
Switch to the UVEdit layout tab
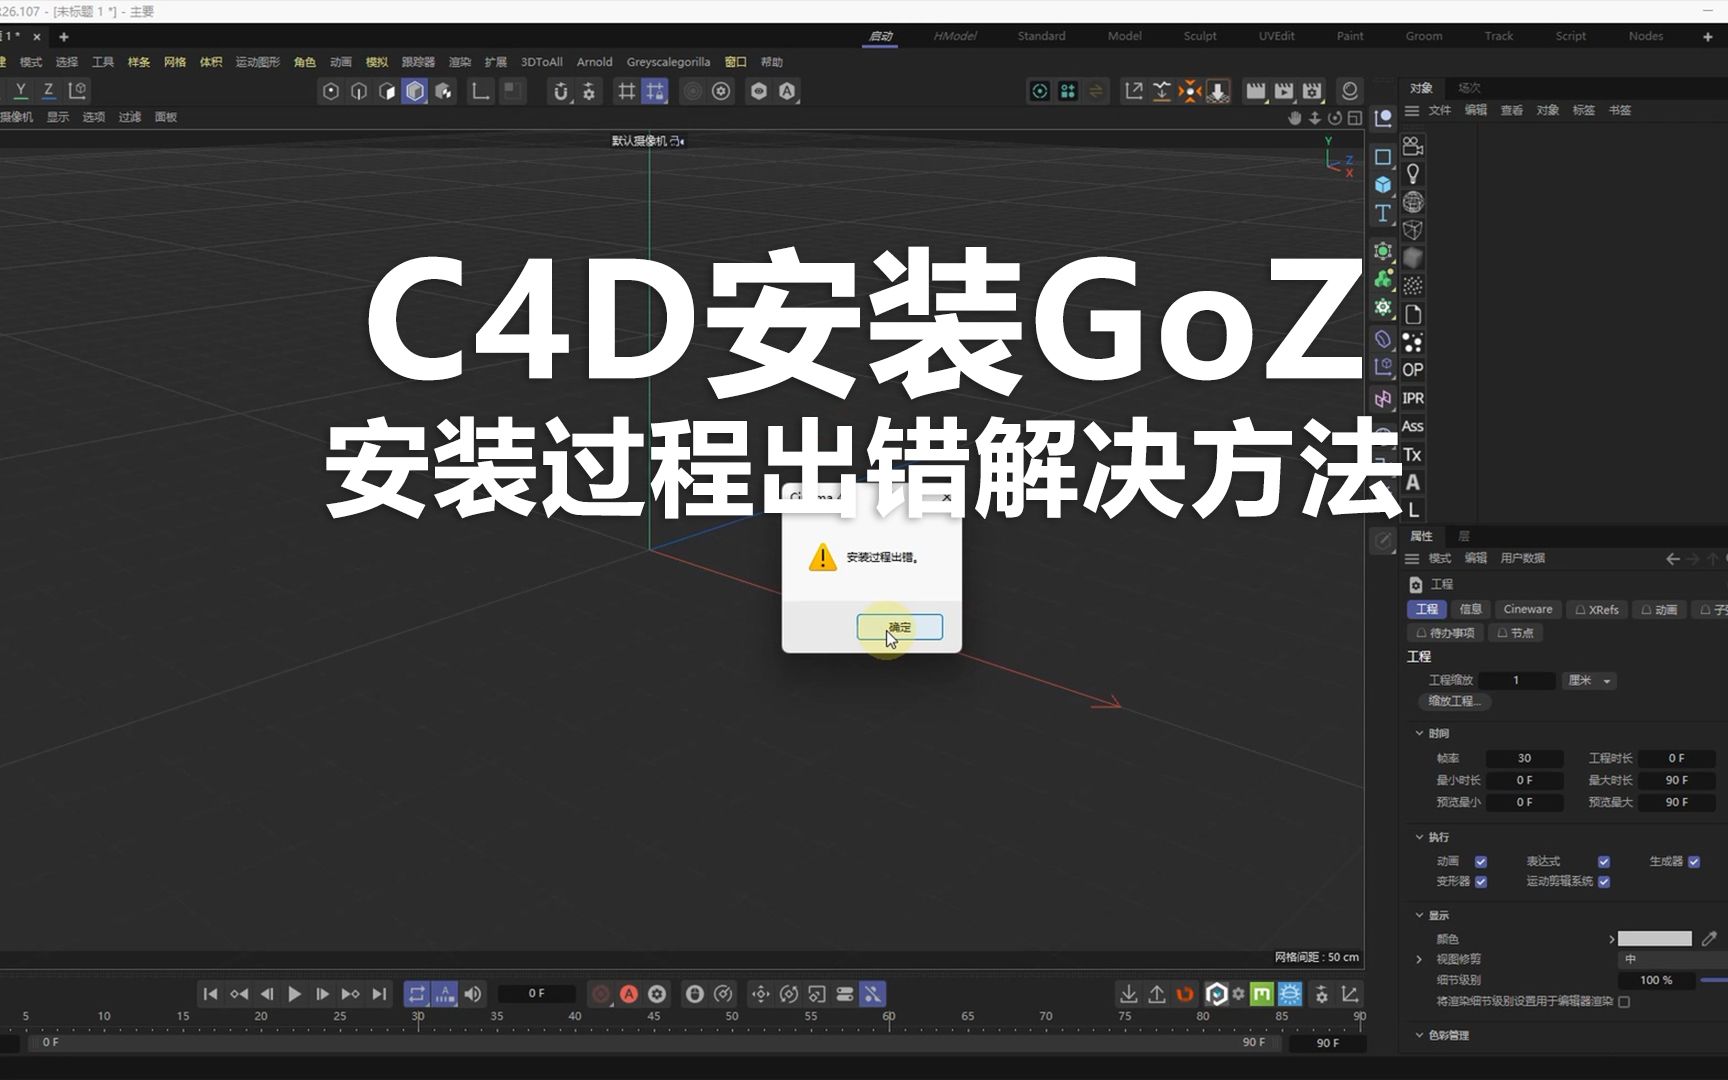click(x=1276, y=36)
